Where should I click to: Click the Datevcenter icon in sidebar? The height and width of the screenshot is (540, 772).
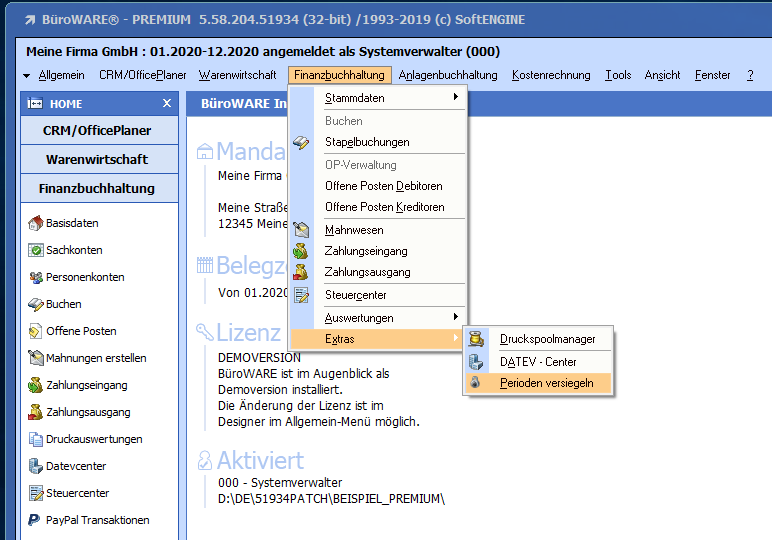click(35, 466)
